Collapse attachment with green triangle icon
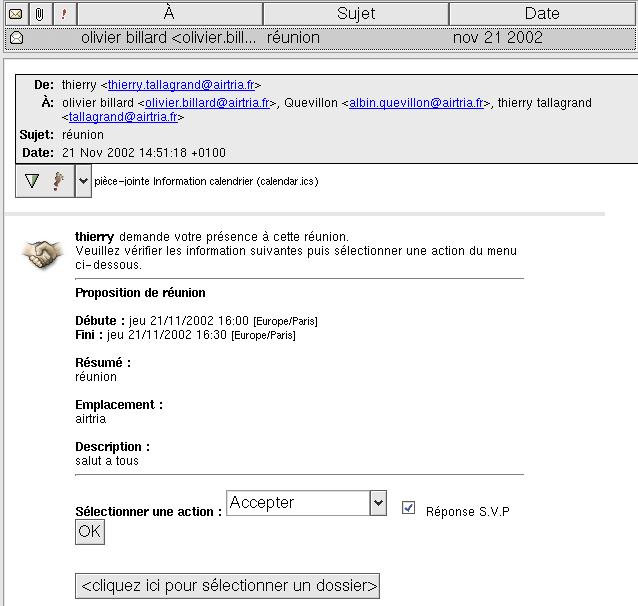This screenshot has width=638, height=606. click(32, 181)
